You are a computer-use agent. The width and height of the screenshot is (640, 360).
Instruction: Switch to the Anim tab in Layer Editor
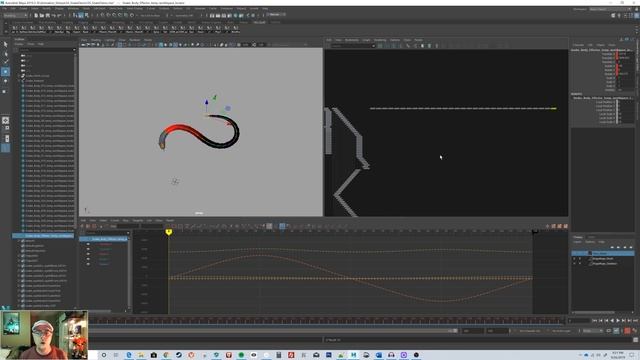click(x=591, y=237)
